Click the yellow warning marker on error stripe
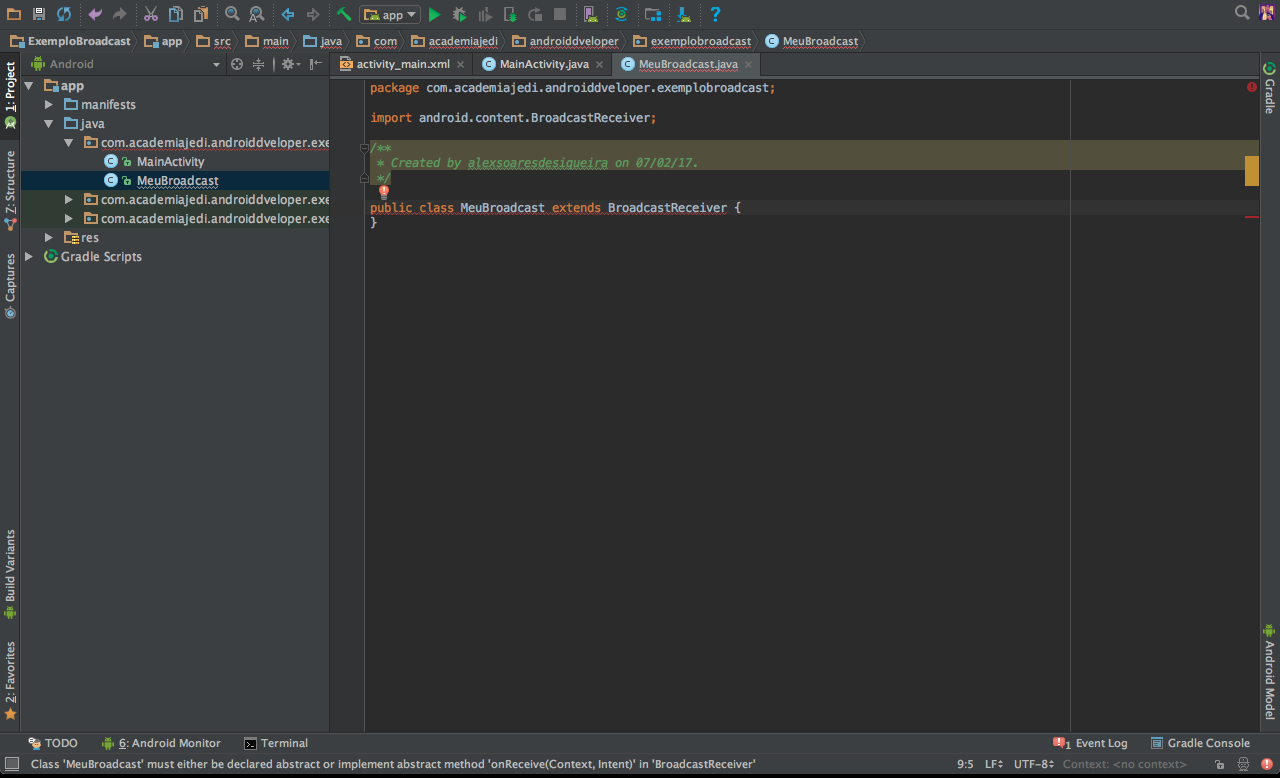The width and height of the screenshot is (1280, 778). click(x=1252, y=171)
